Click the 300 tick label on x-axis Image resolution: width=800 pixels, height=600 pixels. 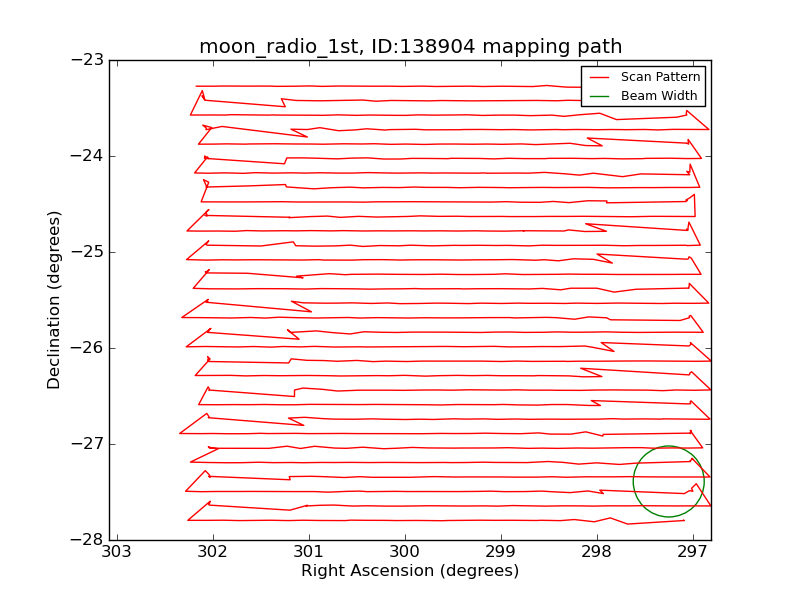pyautogui.click(x=405, y=552)
